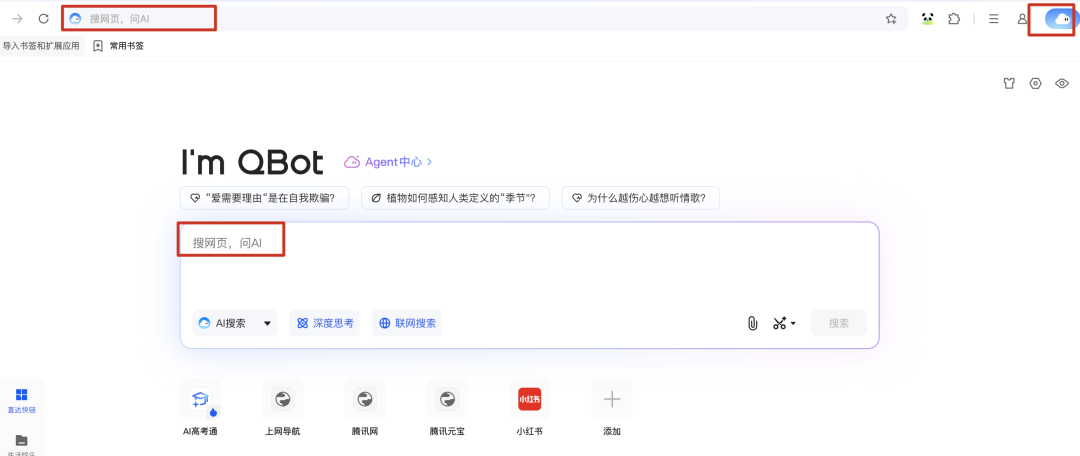Add a new shortcut with 添加
The width and height of the screenshot is (1080, 456).
(612, 408)
